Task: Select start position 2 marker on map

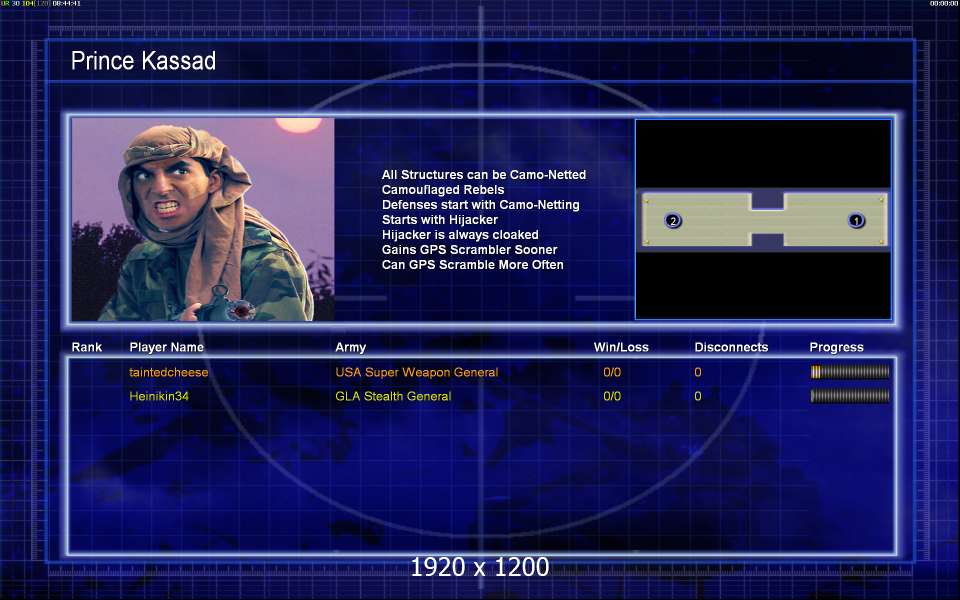Action: 673,220
